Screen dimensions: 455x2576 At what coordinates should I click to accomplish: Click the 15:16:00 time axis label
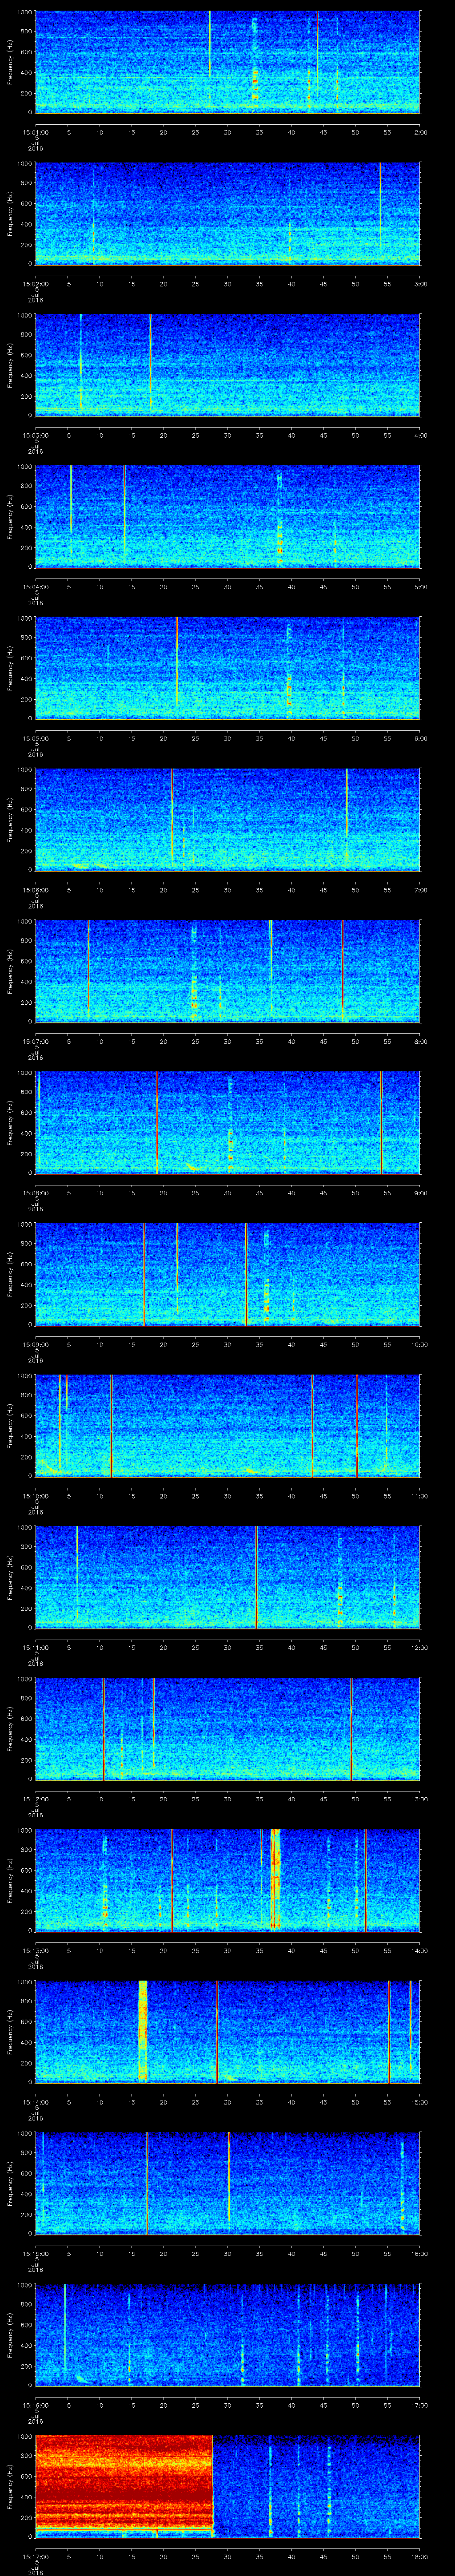35,2406
